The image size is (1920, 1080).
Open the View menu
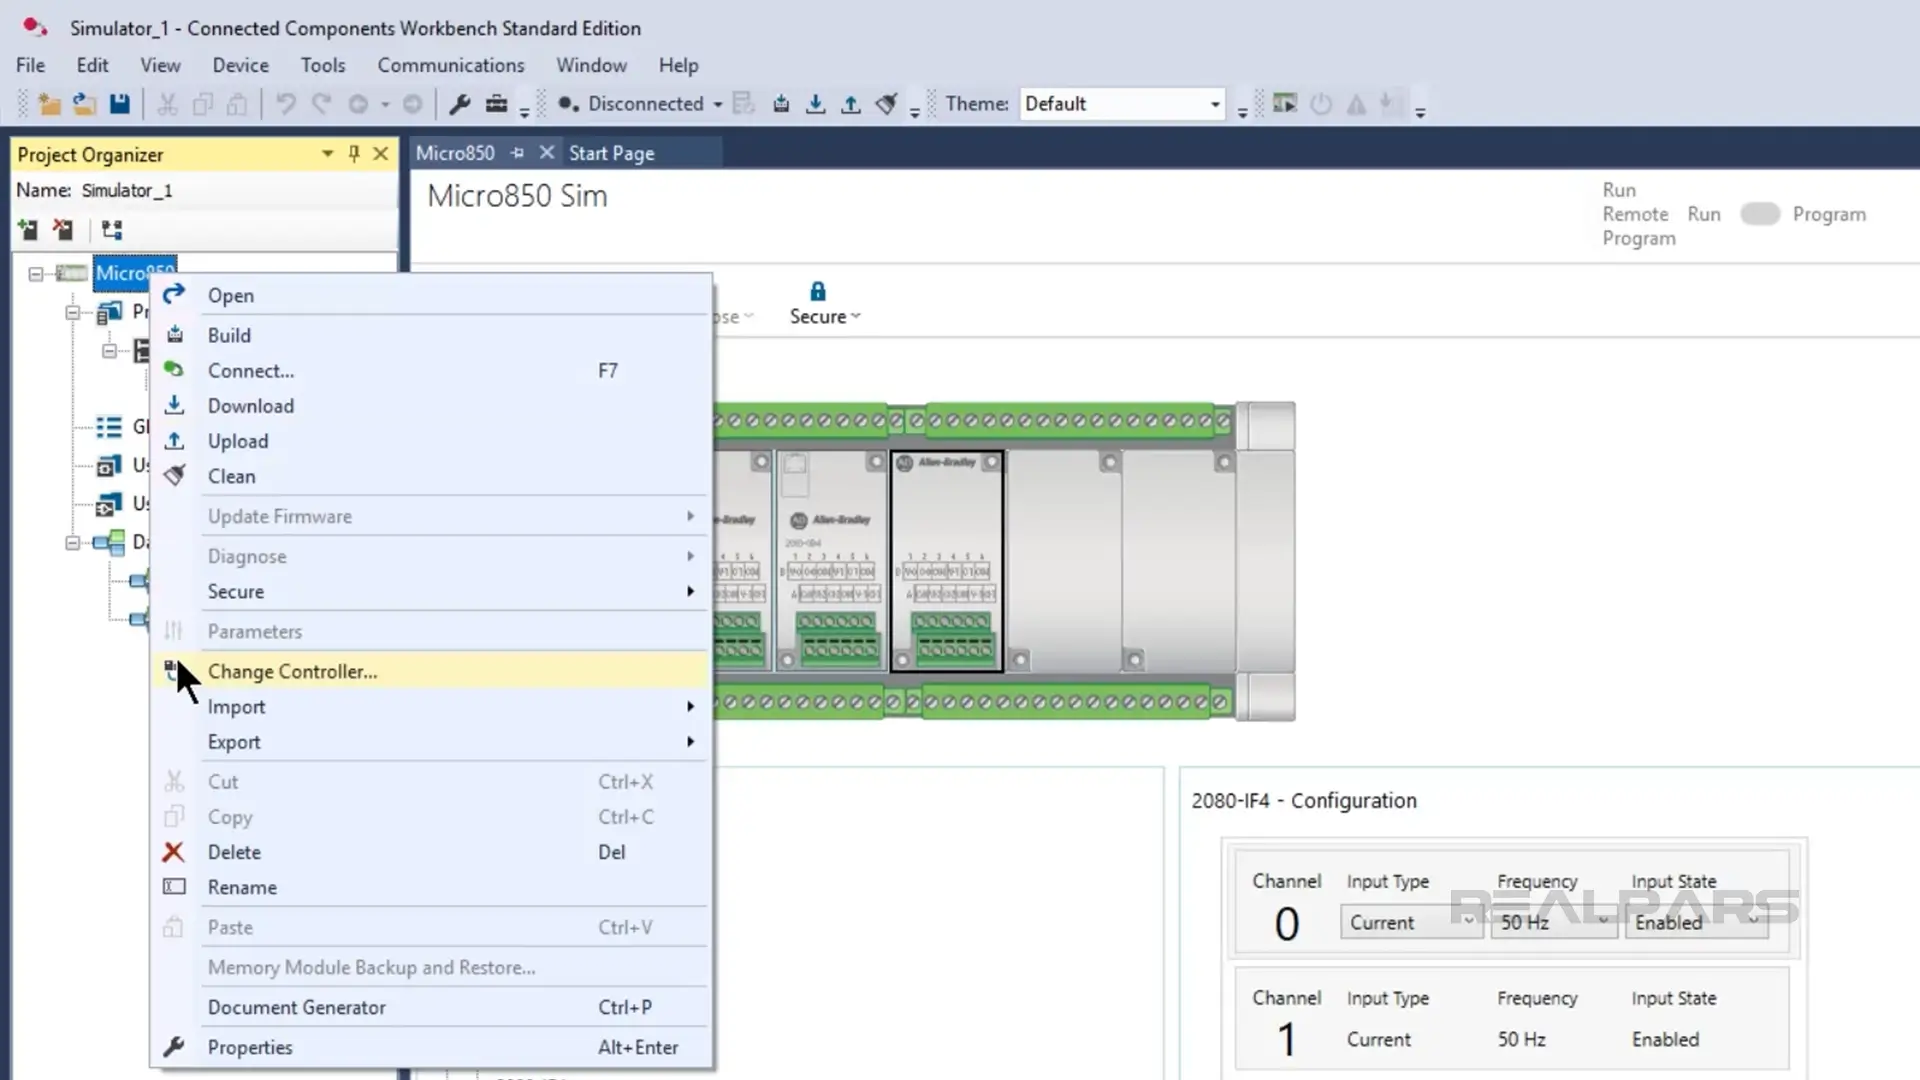(160, 65)
